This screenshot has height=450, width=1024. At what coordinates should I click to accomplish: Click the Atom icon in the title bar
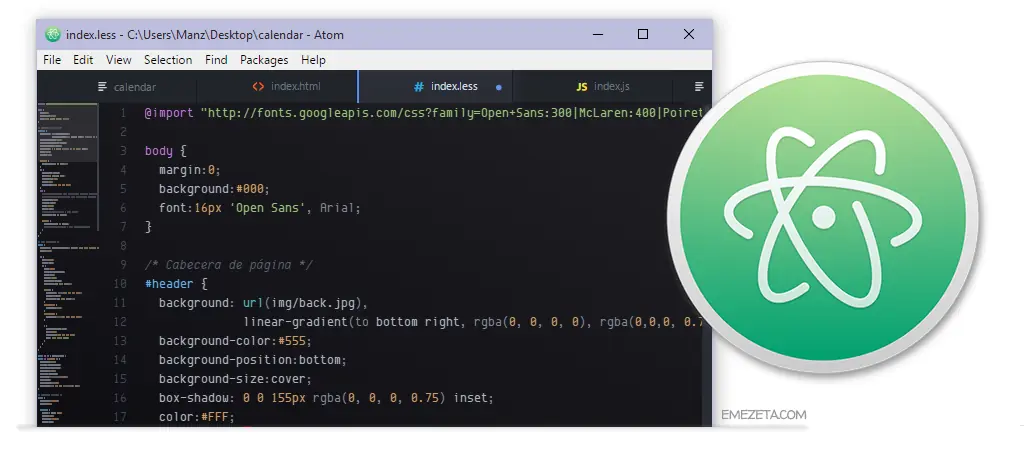pos(52,35)
